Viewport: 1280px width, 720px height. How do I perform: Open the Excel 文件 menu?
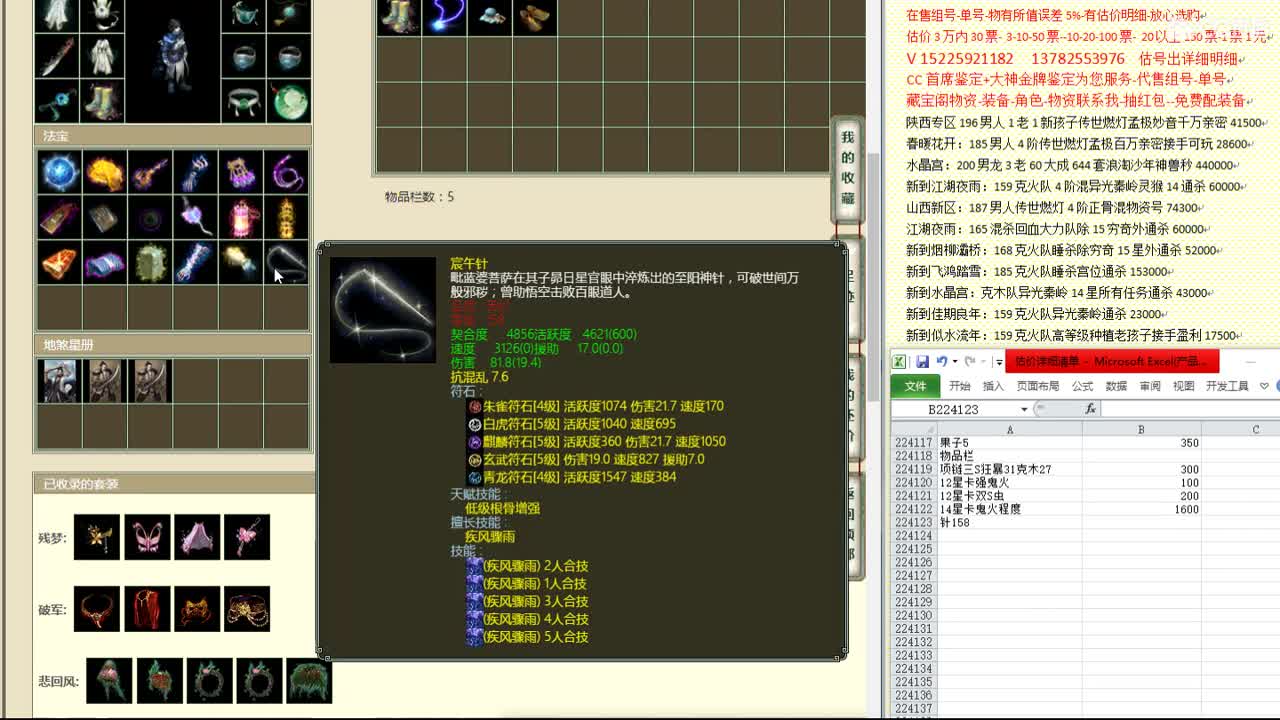[916, 386]
